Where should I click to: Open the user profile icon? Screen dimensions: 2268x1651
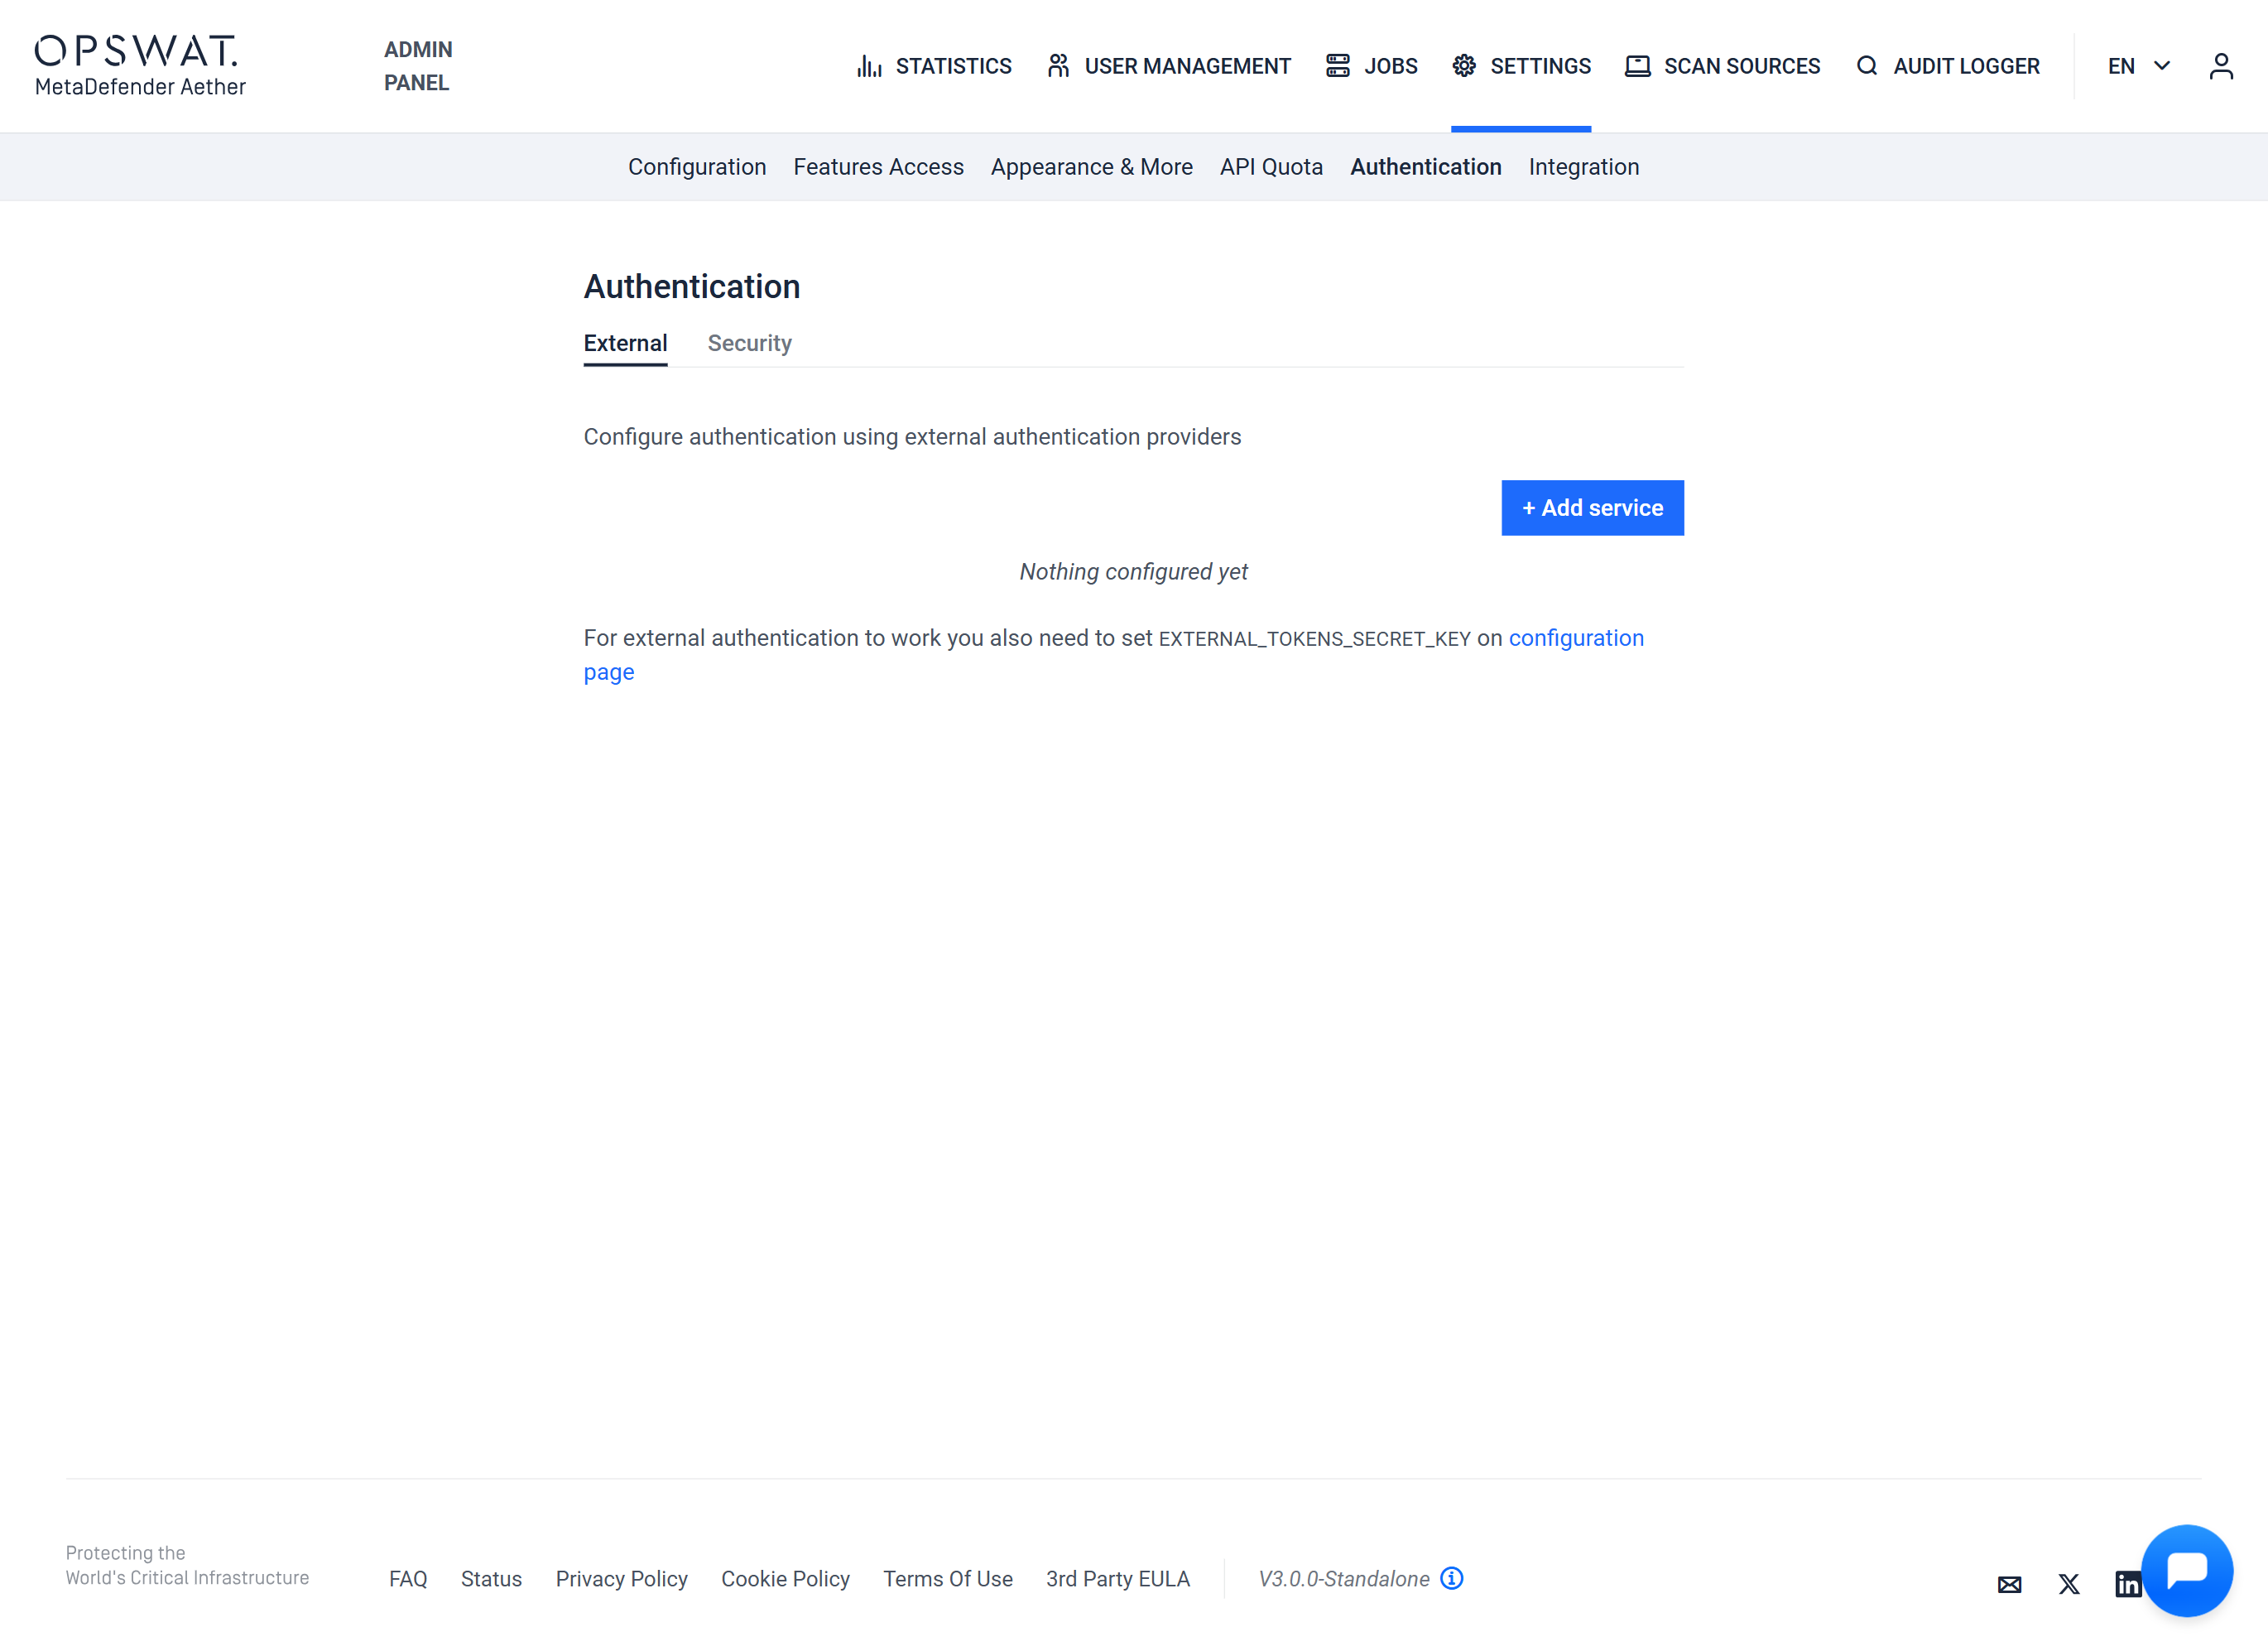2220,66
